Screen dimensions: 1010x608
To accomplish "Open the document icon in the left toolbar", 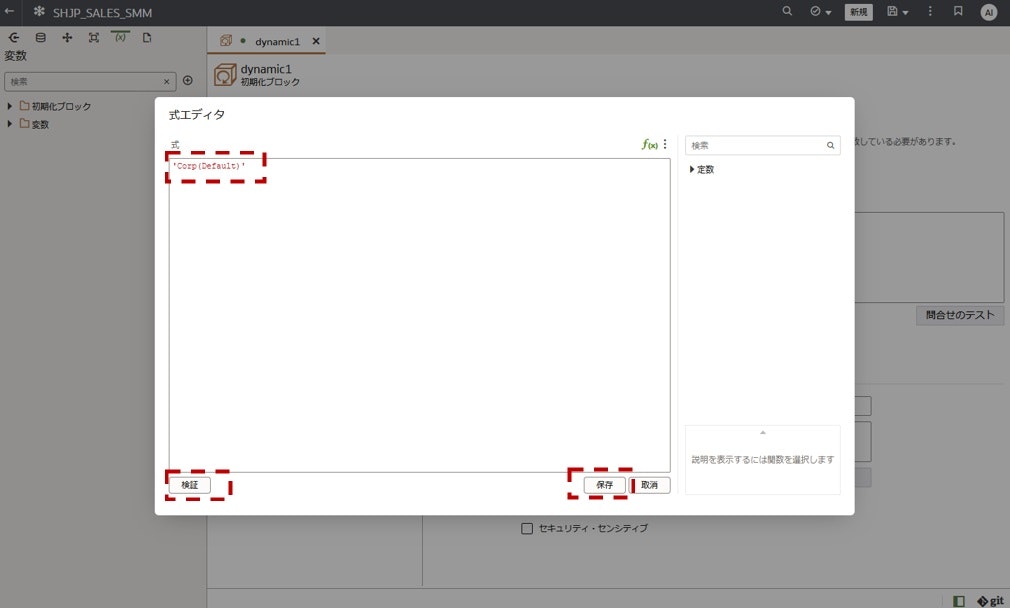I will click(147, 37).
